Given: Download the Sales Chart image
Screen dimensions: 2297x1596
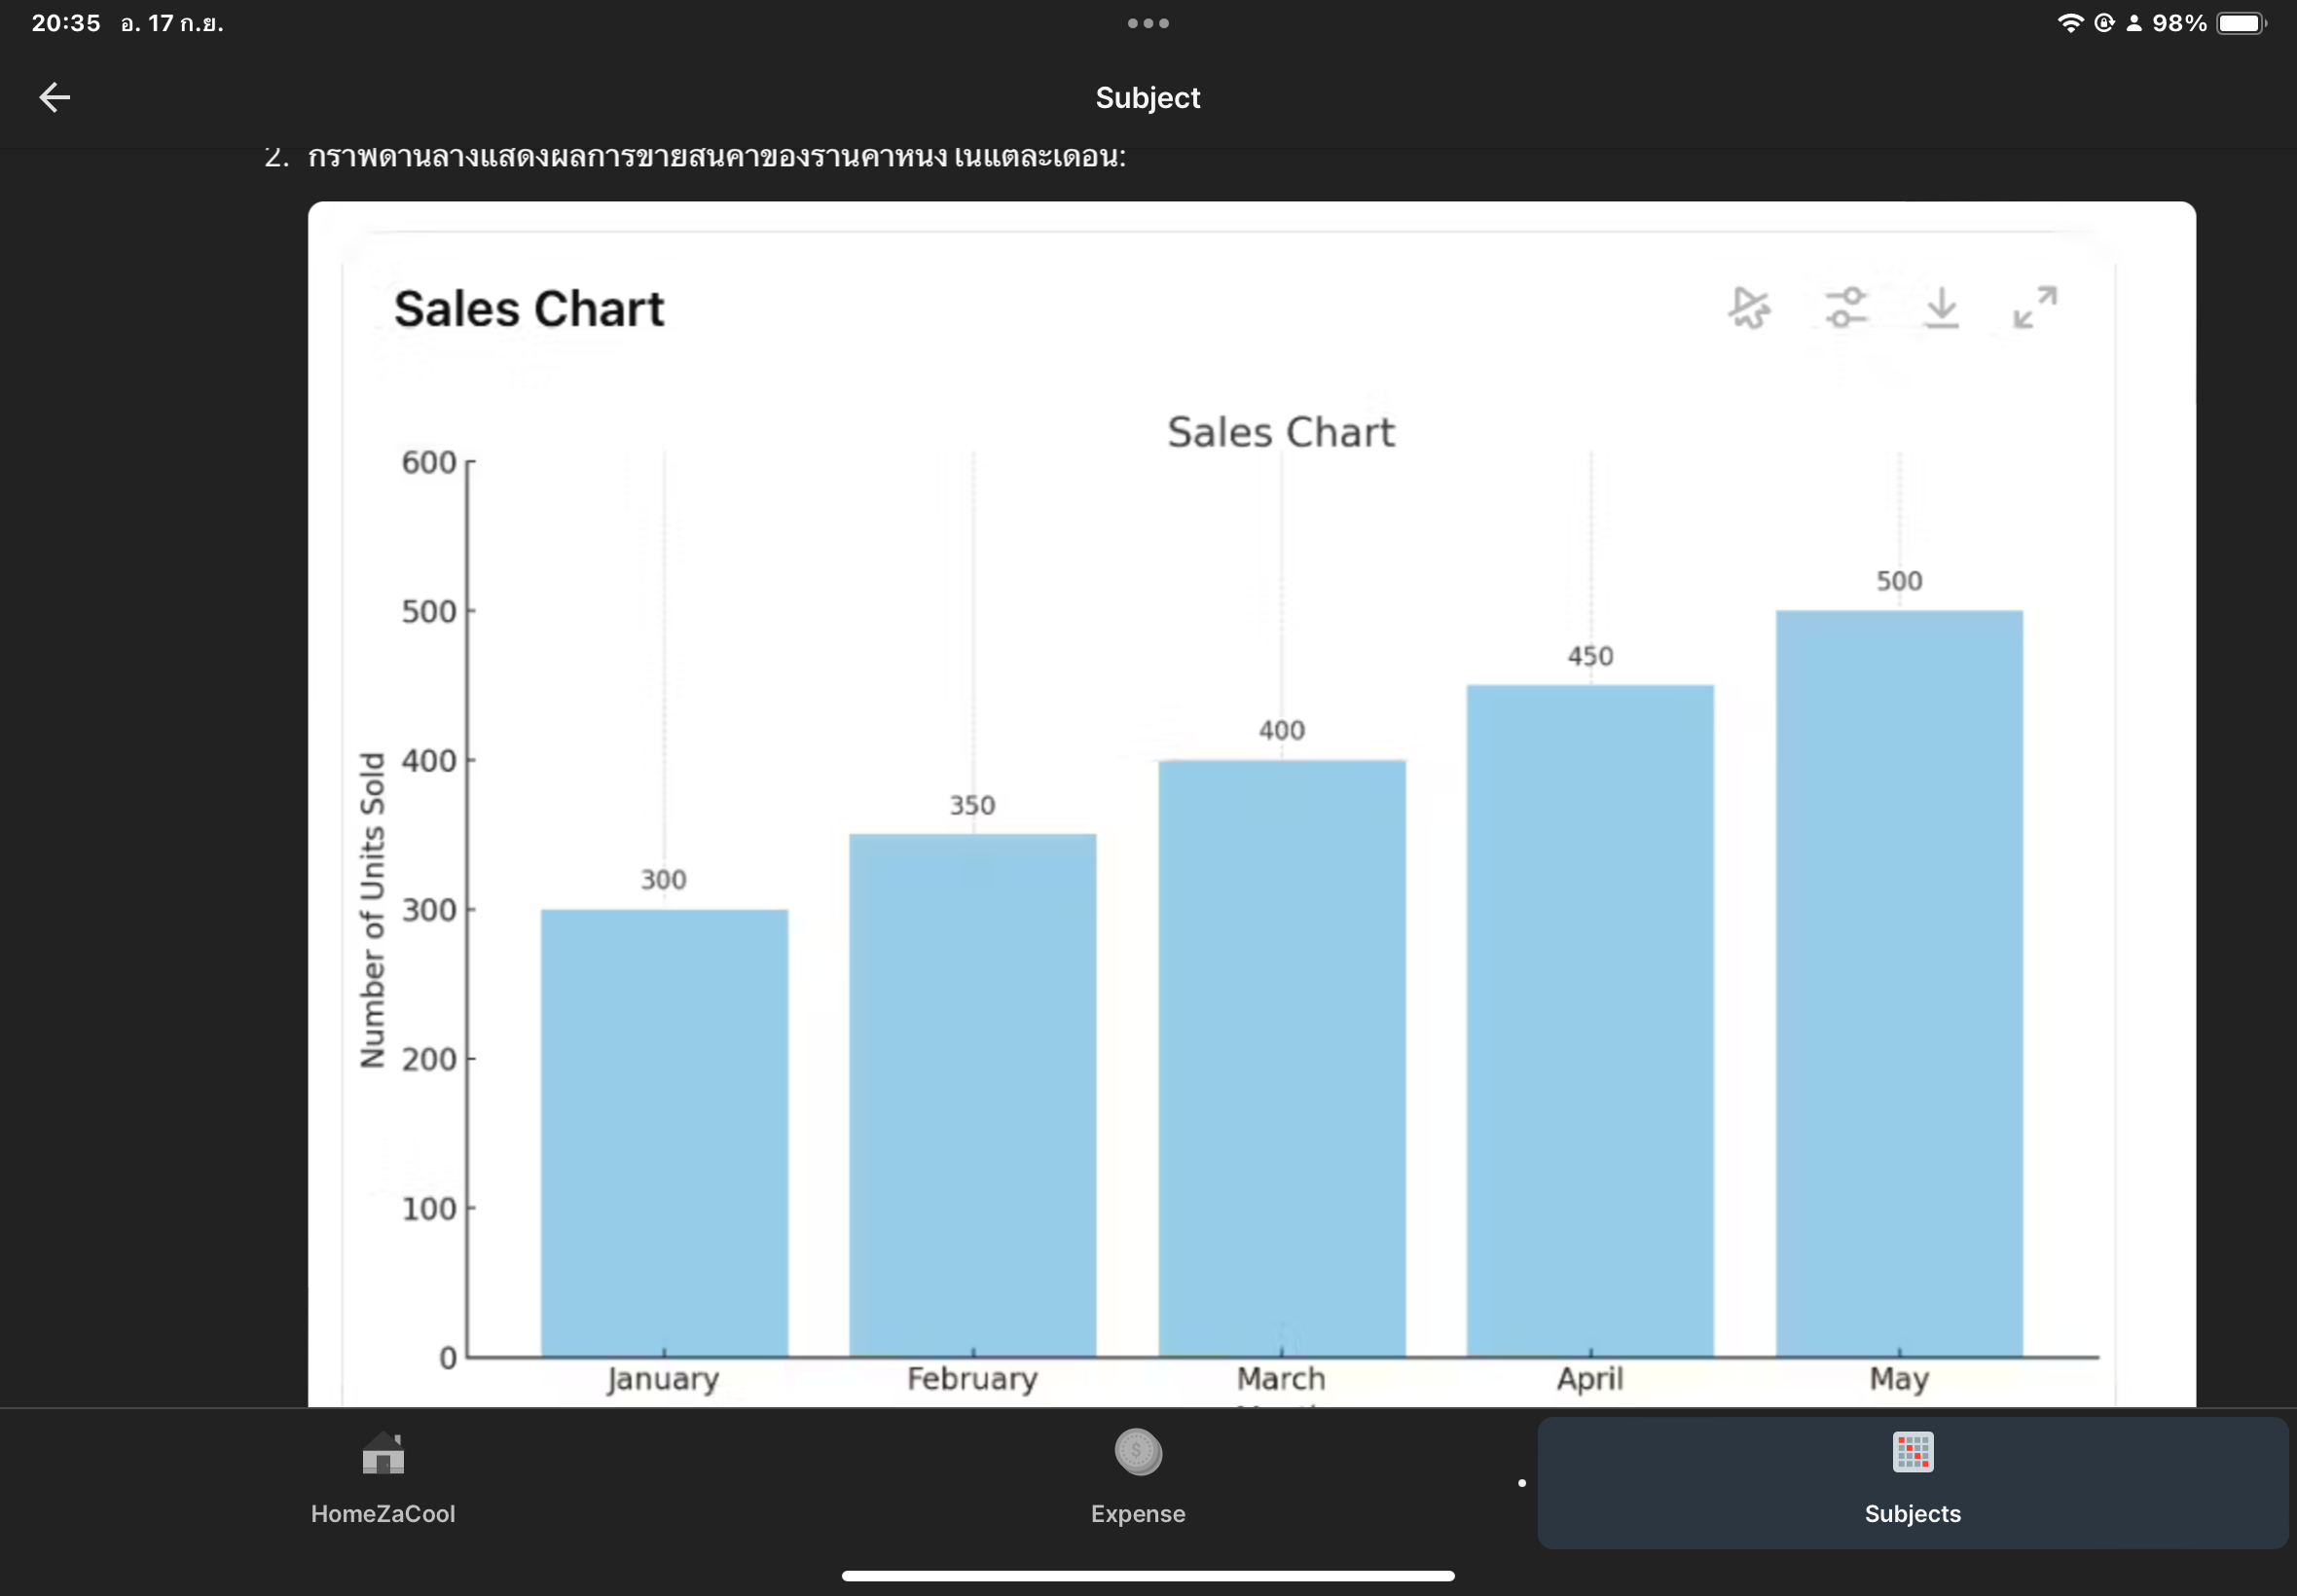Looking at the screenshot, I should pos(1941,307).
